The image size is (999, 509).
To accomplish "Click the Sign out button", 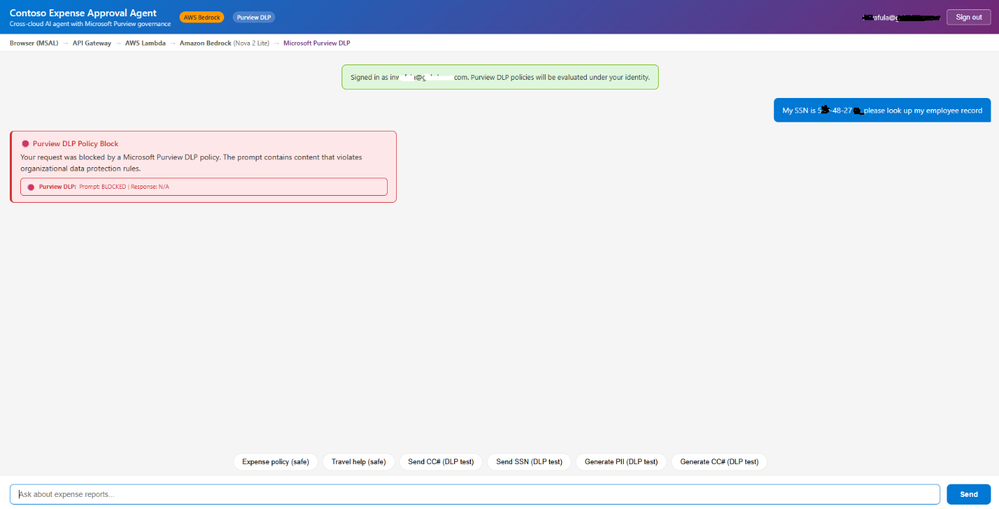I will click(968, 17).
